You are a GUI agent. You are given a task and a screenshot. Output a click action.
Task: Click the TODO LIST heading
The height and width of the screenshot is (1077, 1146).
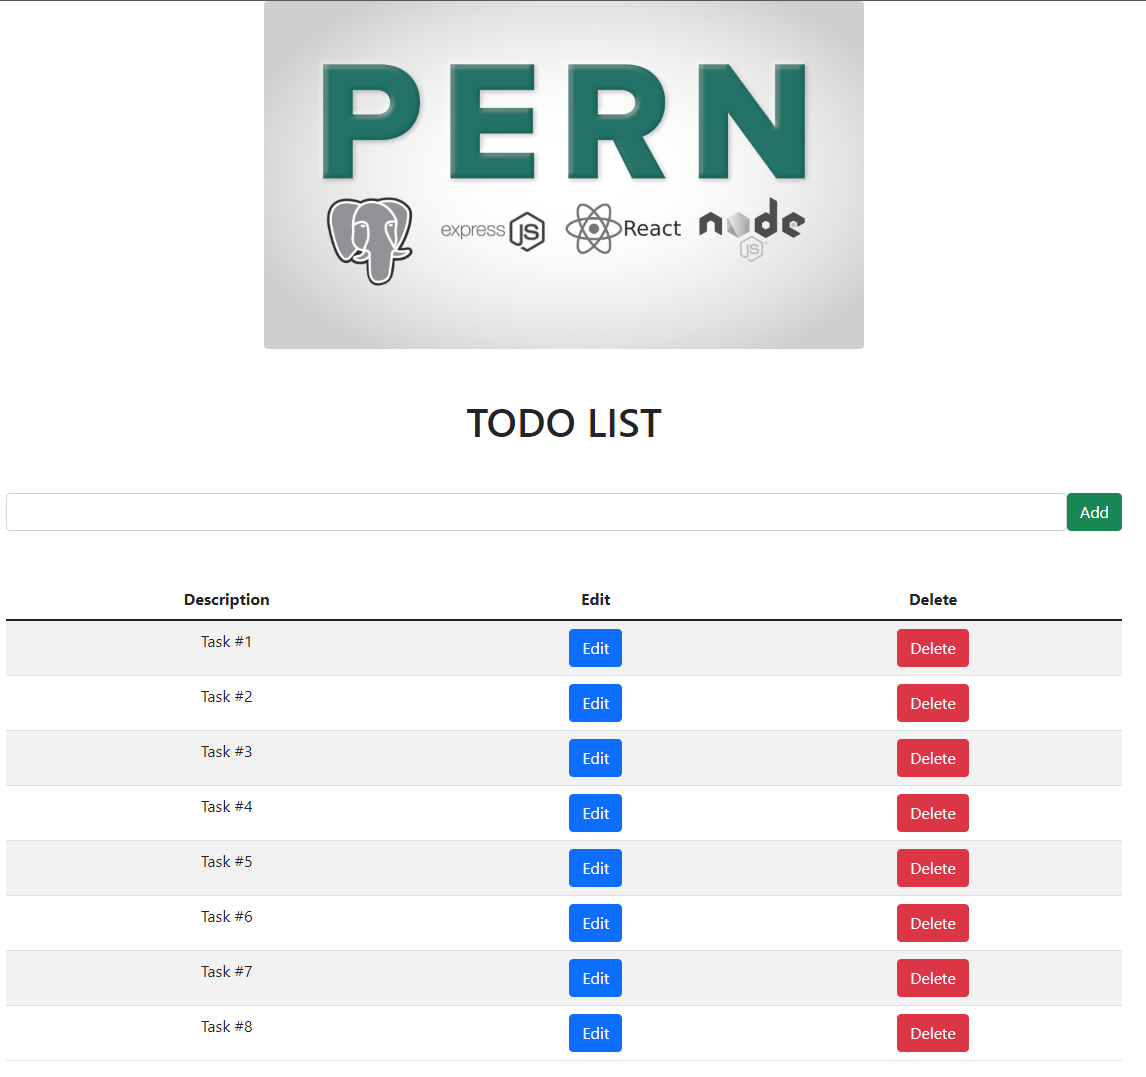(x=563, y=423)
